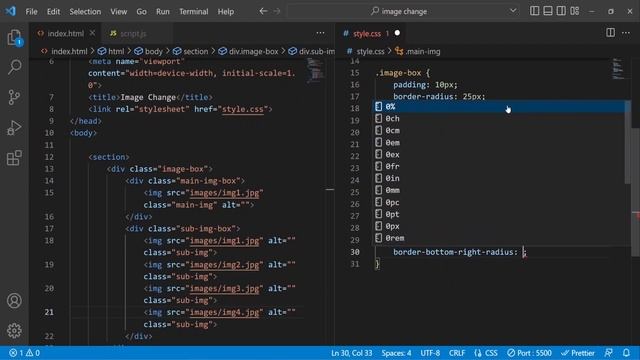Close the index.html tab

pyautogui.click(x=92, y=33)
